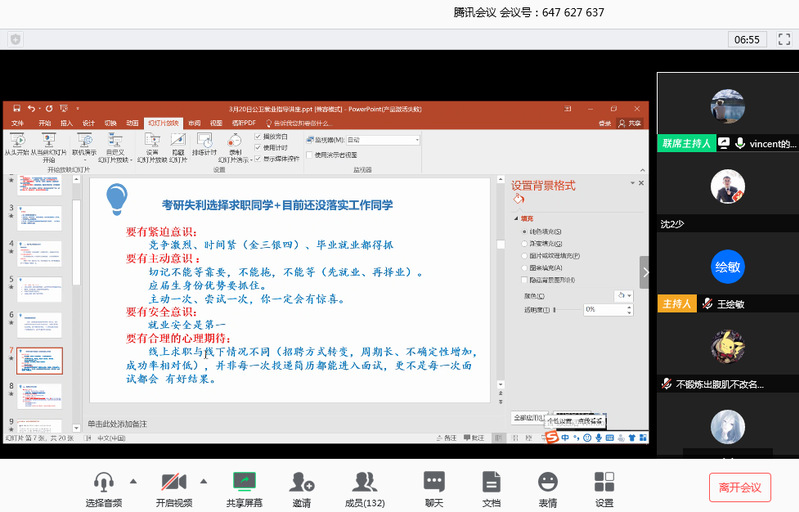Toggle 播放旁白 checkbox in ribbon

point(258,136)
